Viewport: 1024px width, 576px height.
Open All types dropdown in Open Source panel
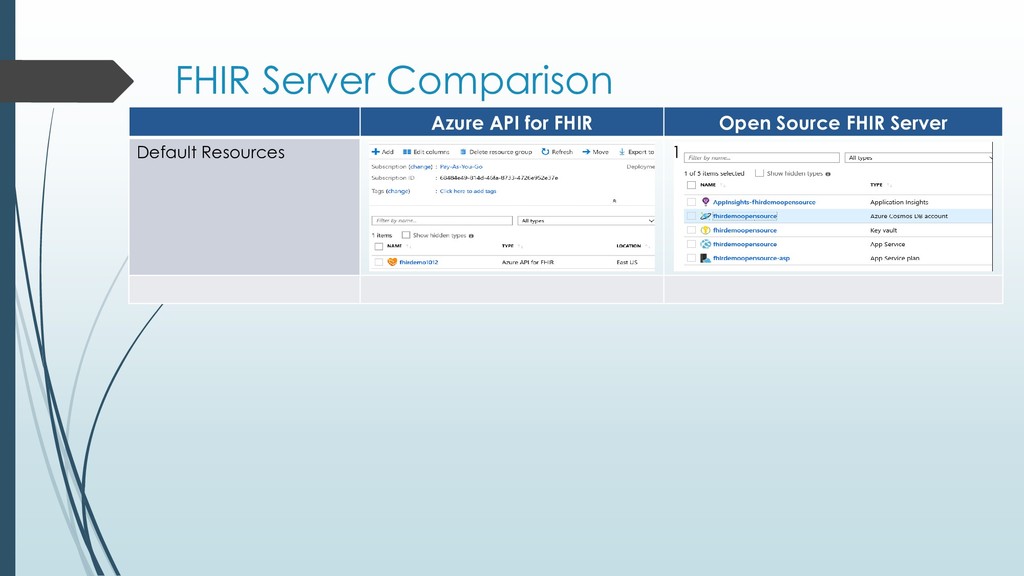click(x=919, y=157)
